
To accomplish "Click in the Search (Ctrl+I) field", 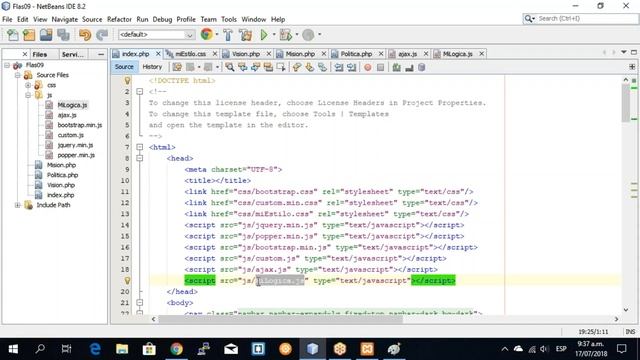I will (x=581, y=18).
